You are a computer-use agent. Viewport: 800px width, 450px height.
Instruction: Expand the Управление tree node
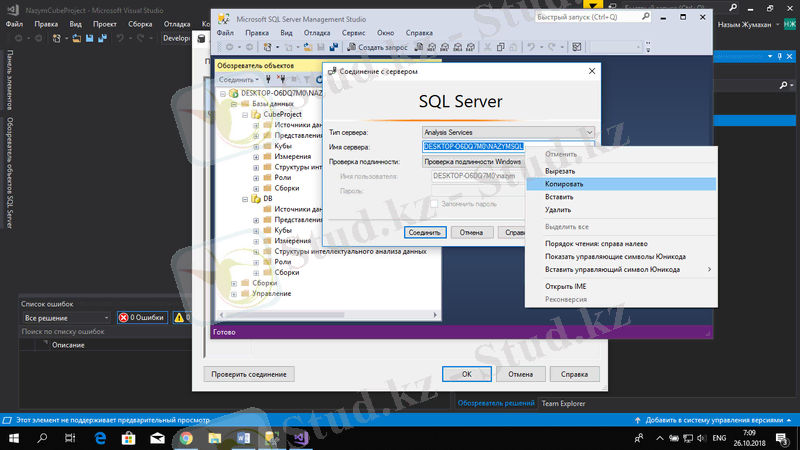(x=233, y=293)
